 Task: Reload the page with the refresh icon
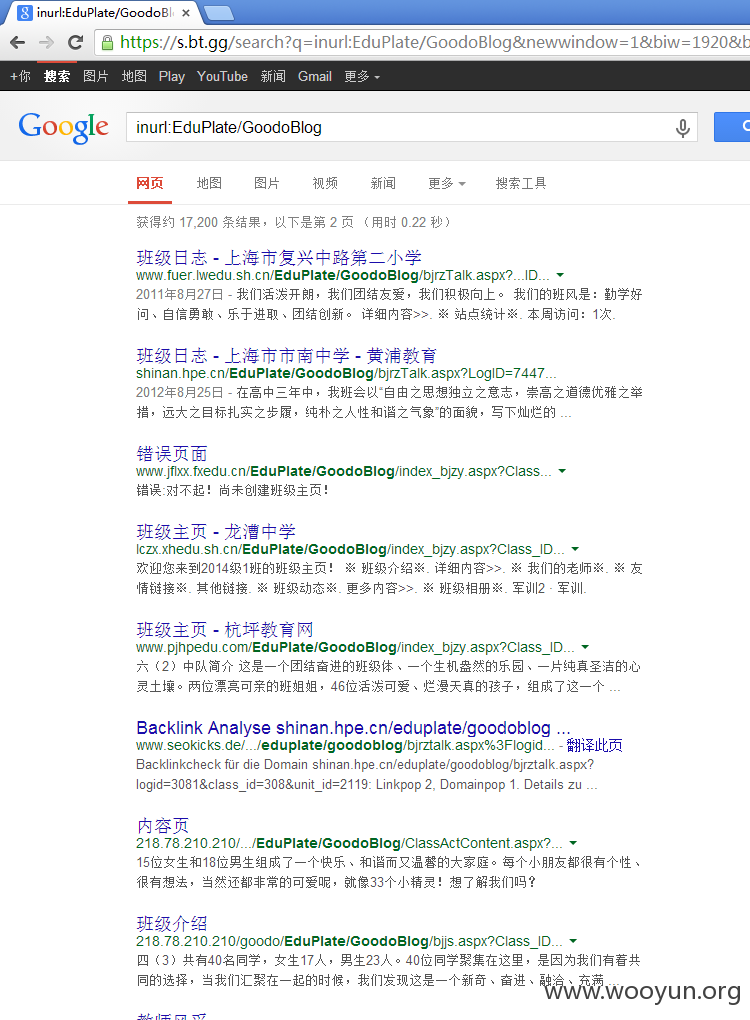[75, 43]
